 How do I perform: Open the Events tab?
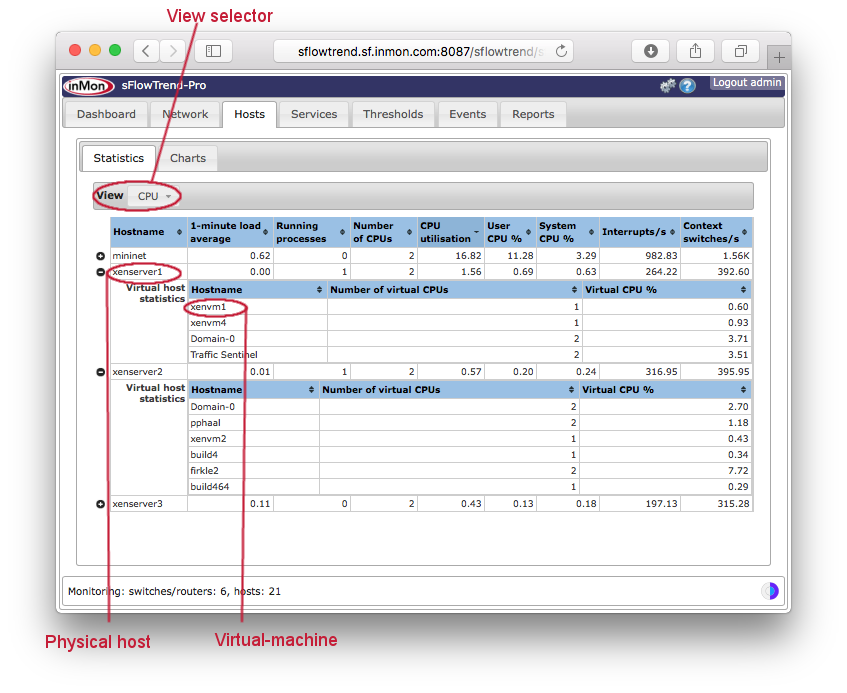point(467,114)
